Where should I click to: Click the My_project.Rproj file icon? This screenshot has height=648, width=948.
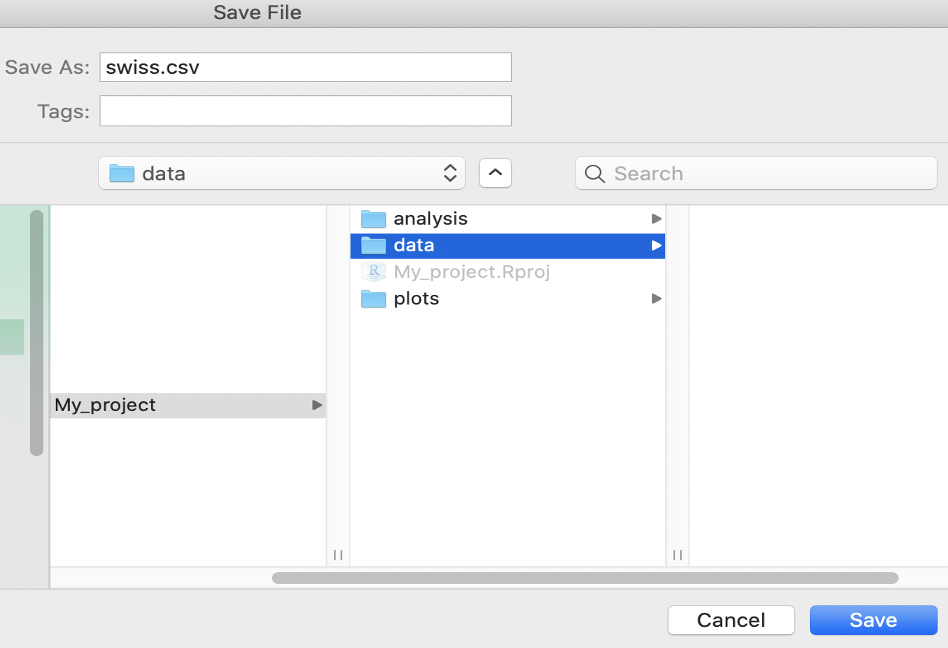(373, 272)
